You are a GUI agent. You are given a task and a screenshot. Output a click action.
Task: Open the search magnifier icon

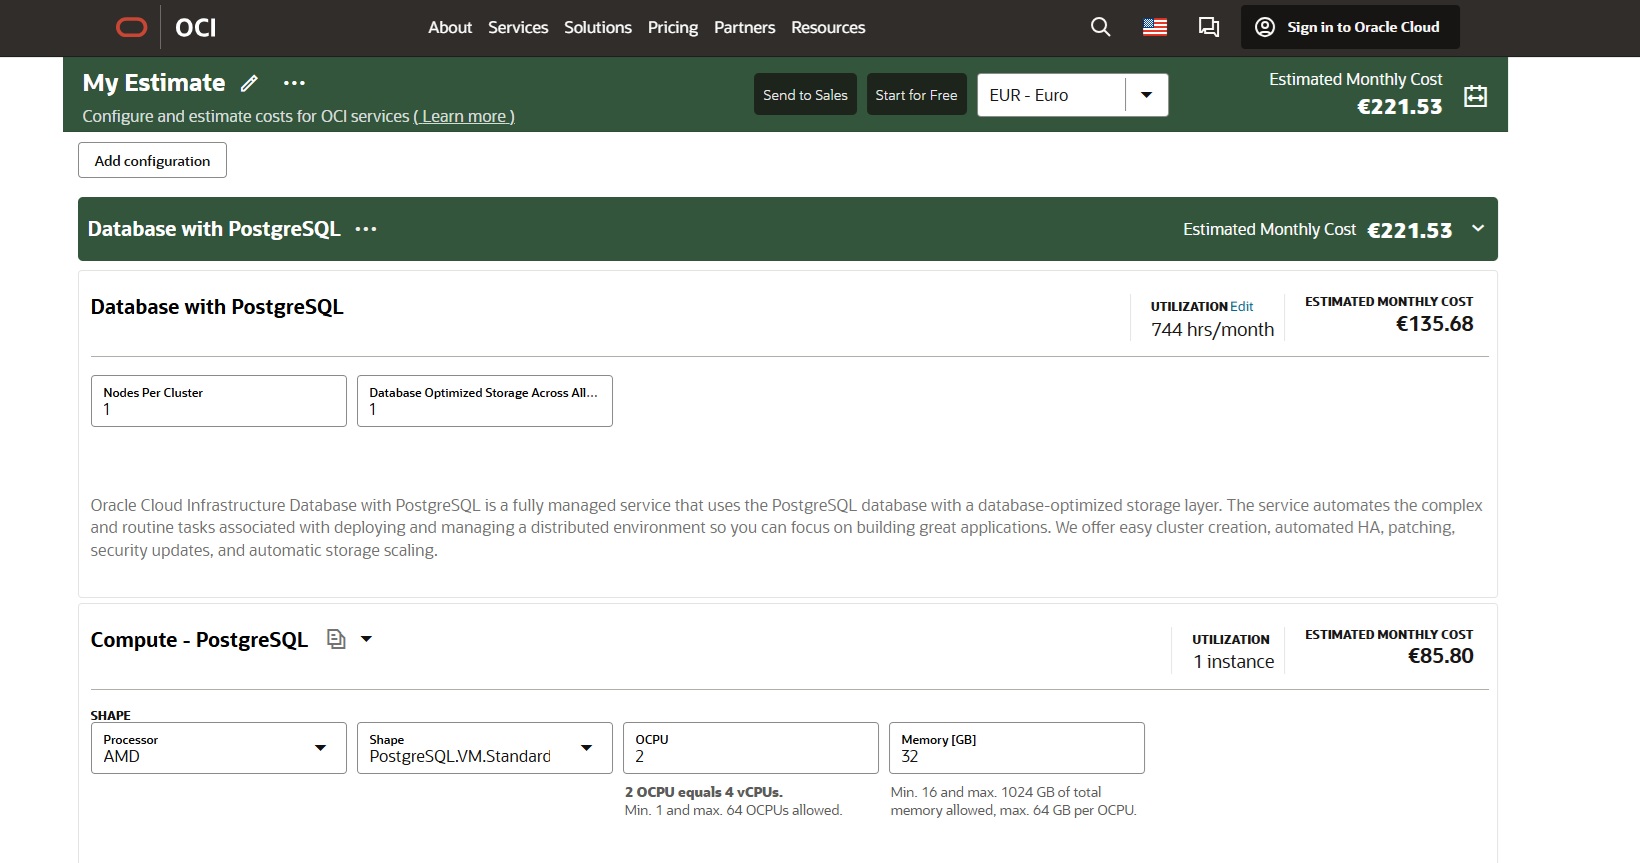tap(1100, 27)
